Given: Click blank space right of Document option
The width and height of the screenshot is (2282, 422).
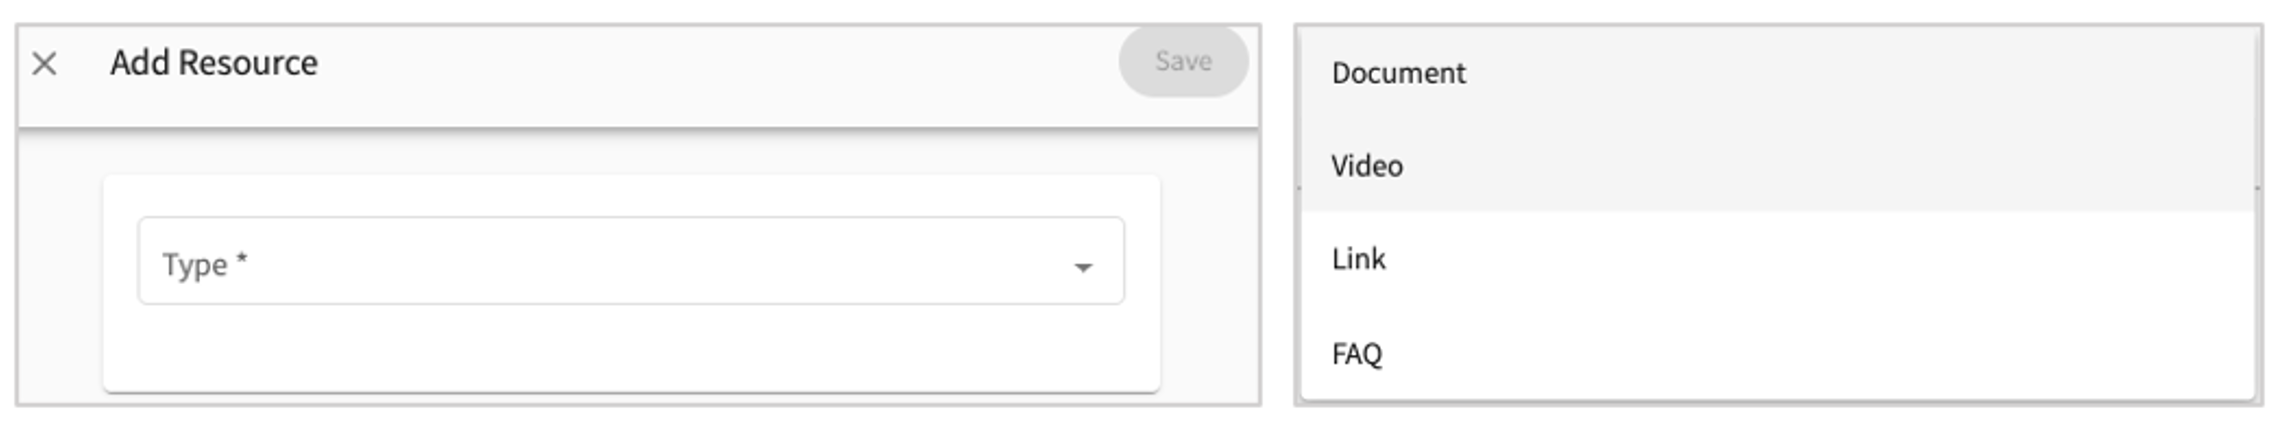Looking at the screenshot, I should click(1850, 73).
